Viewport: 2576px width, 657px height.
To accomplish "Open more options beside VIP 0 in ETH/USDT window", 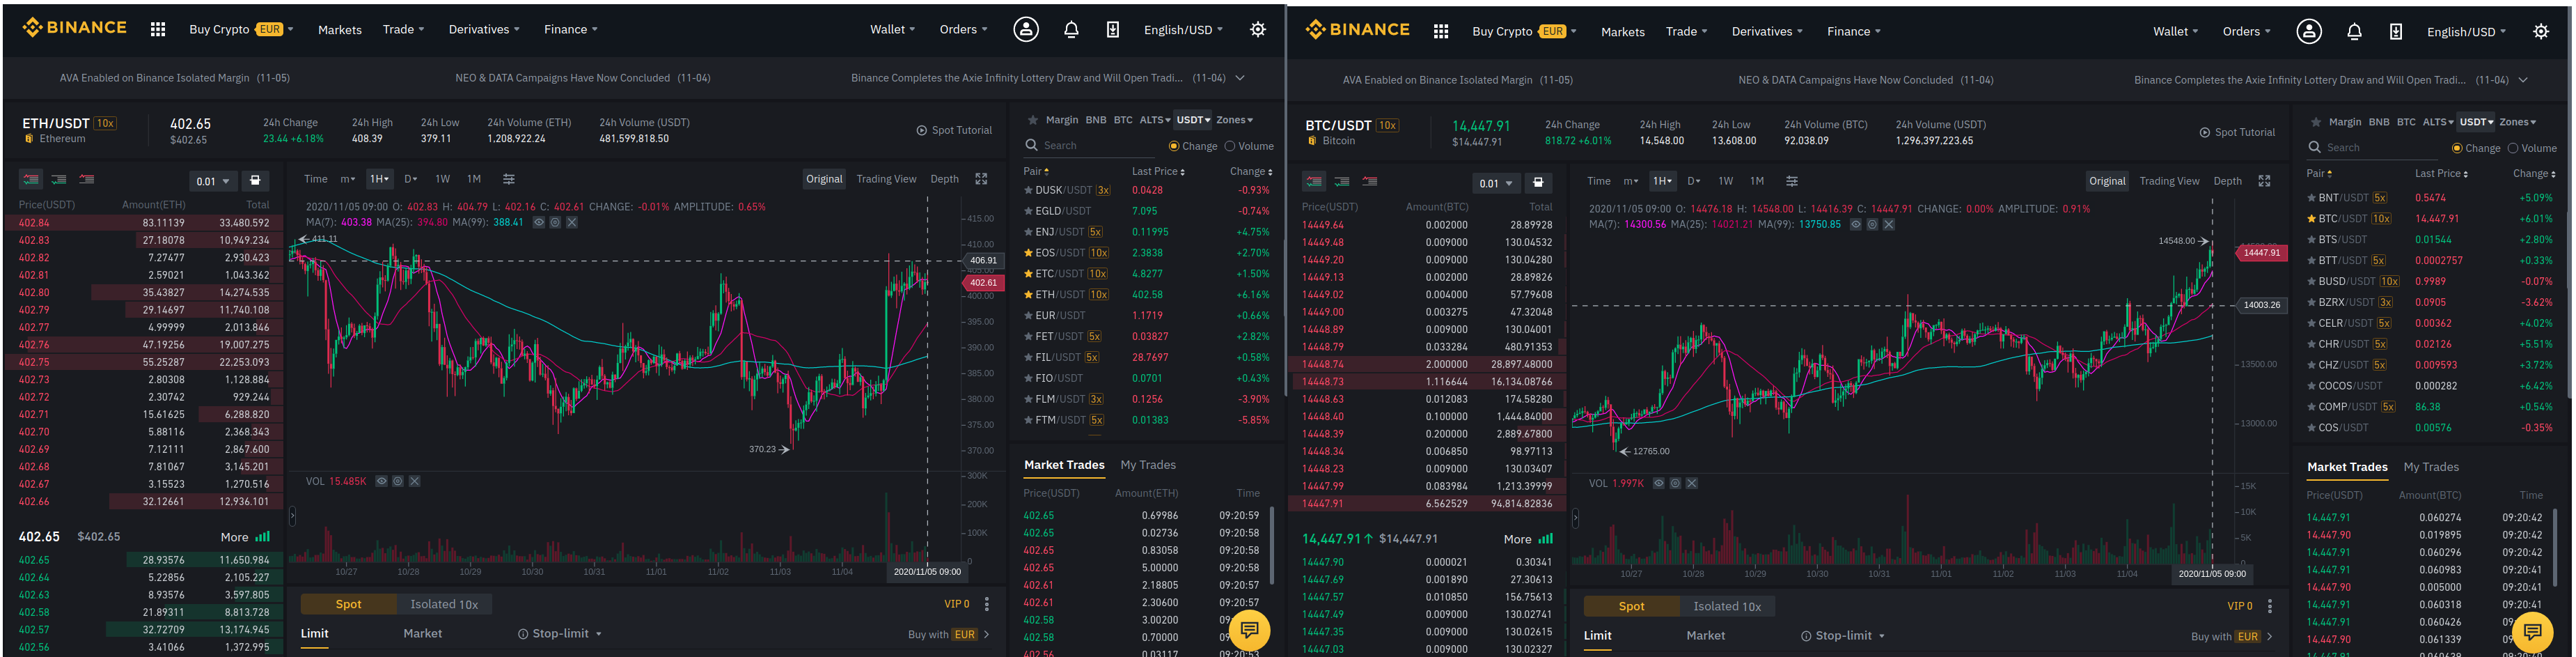I will [987, 604].
